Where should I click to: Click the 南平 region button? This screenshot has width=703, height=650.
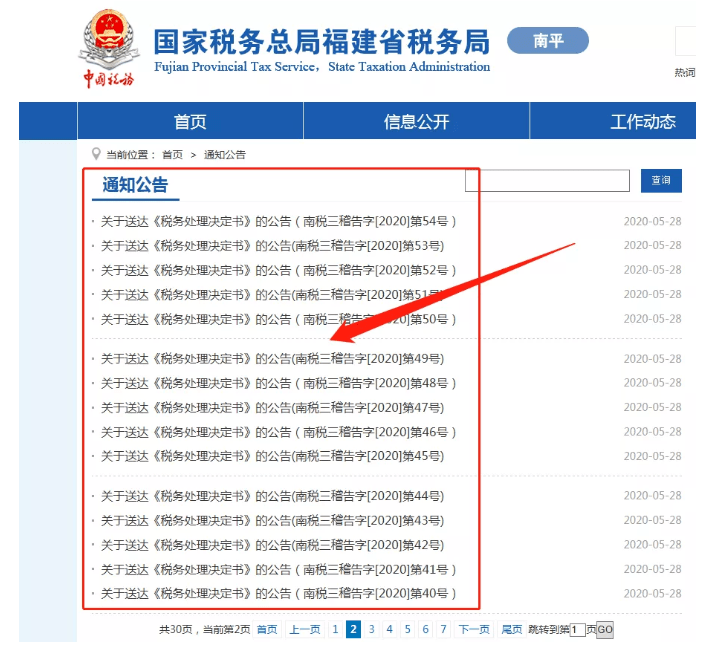tap(548, 40)
